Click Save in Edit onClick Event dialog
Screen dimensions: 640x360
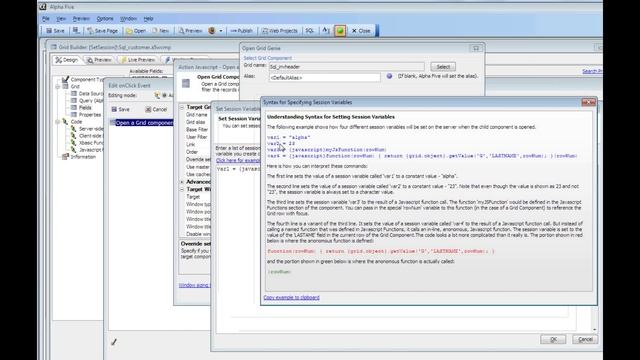tap(121, 109)
